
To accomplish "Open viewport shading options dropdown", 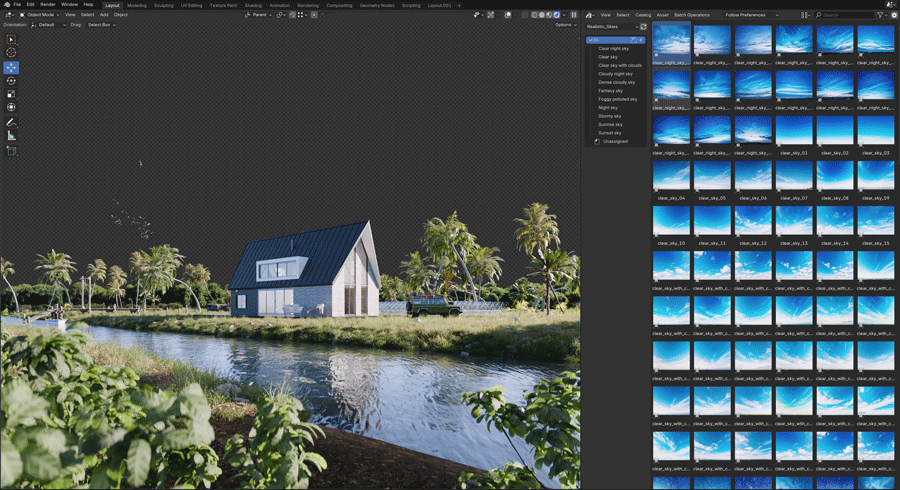I will [x=564, y=15].
